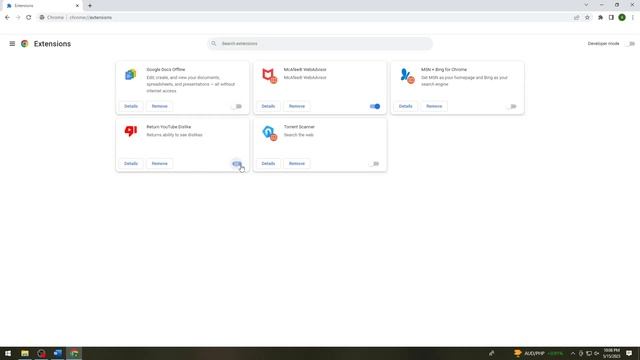Go forward using the browser forward arrow

pos(18,18)
